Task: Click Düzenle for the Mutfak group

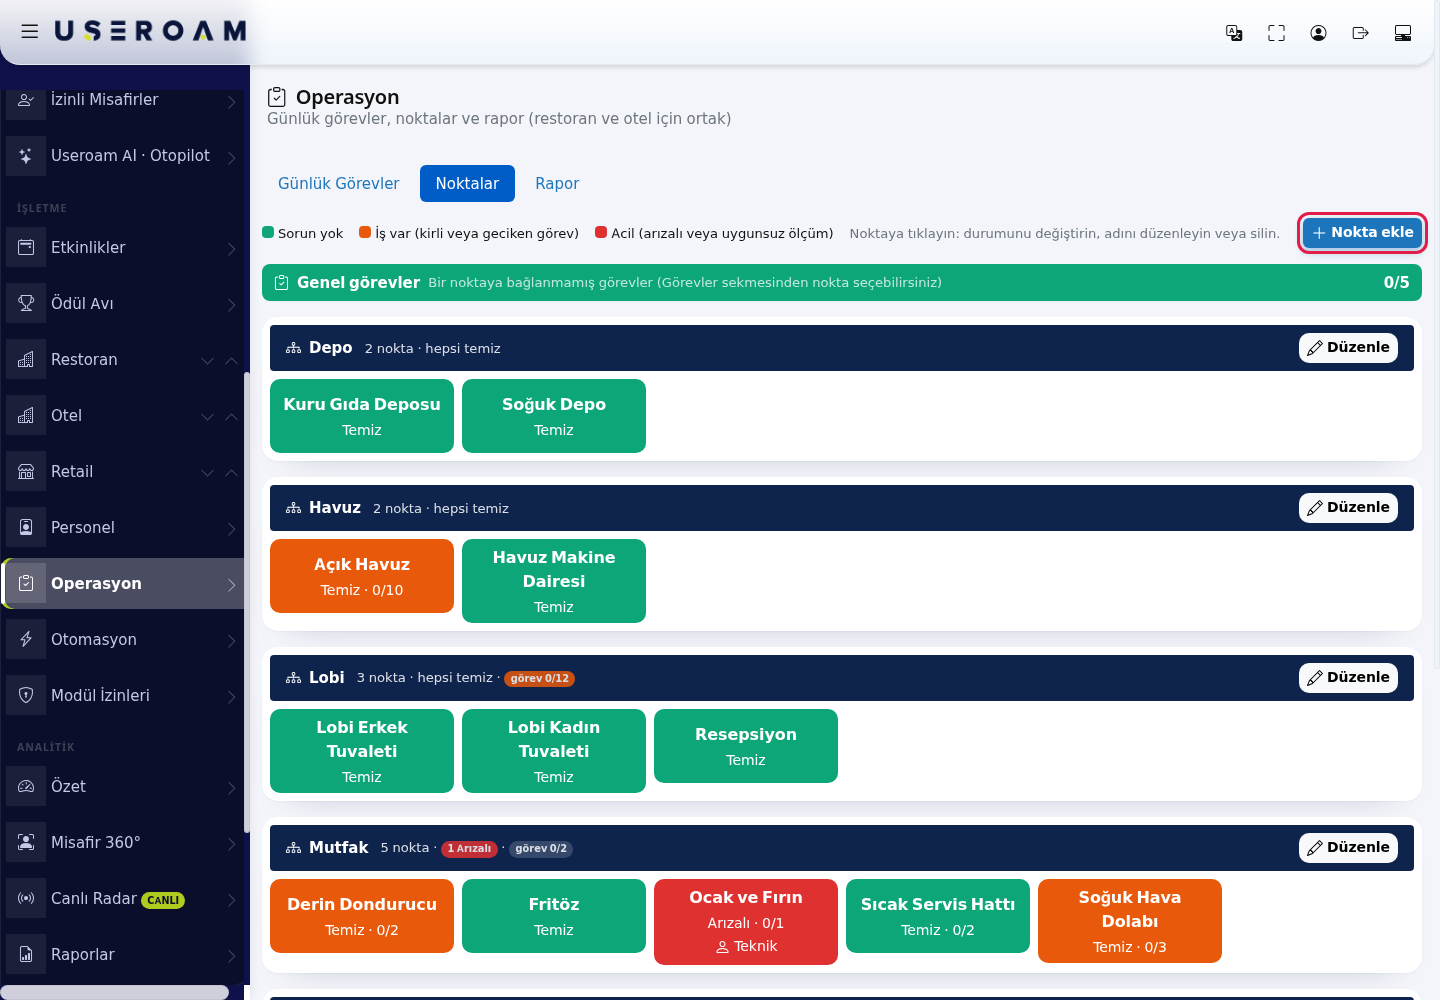Action: click(1348, 848)
